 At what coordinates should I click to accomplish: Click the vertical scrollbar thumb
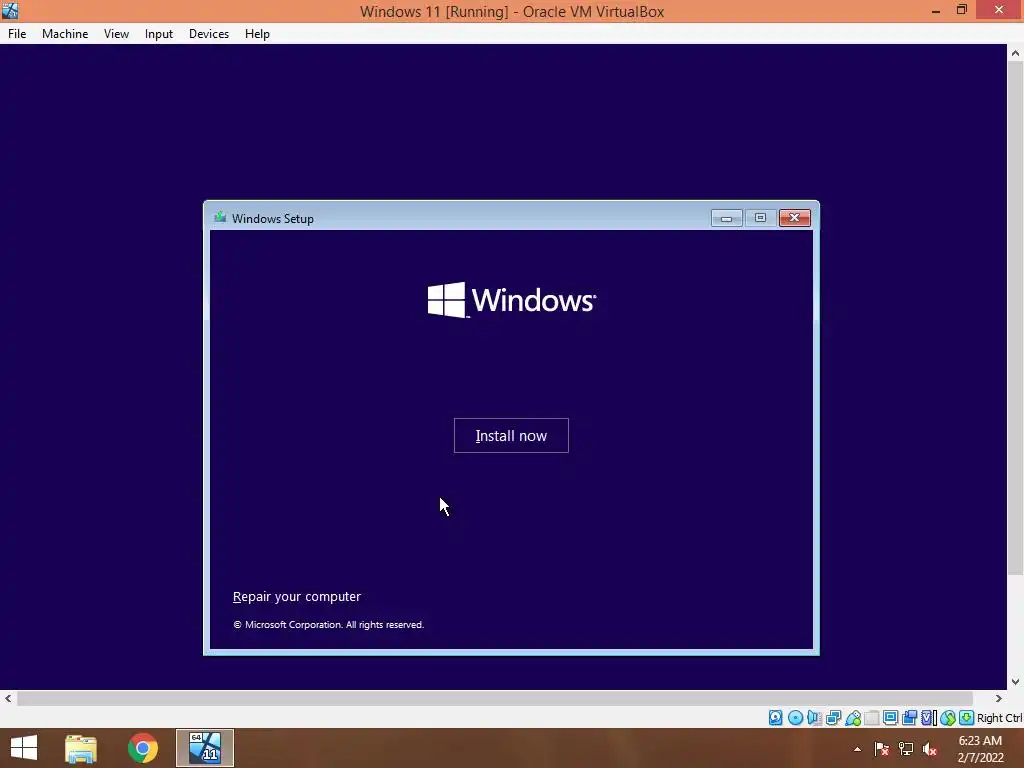tap(1015, 319)
